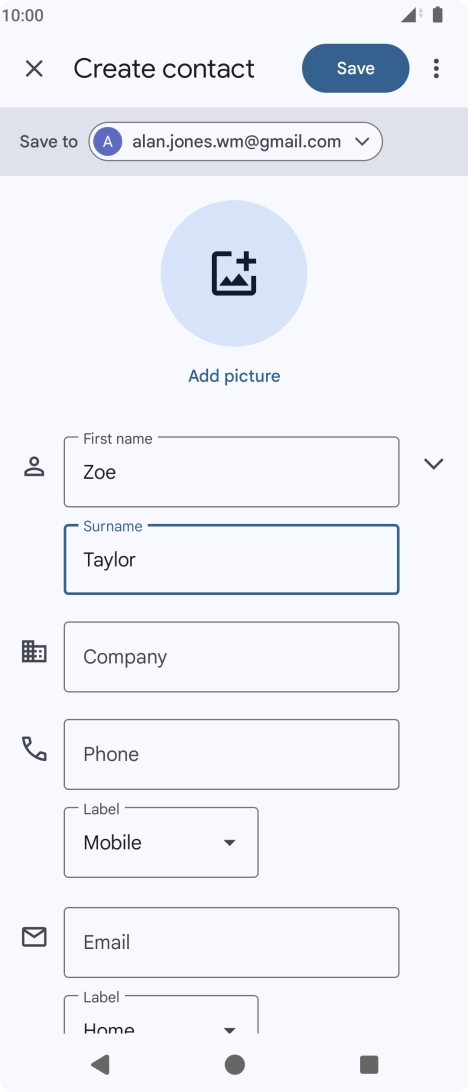Open recent apps with square button
The image size is (468, 1092).
[x=368, y=1064]
